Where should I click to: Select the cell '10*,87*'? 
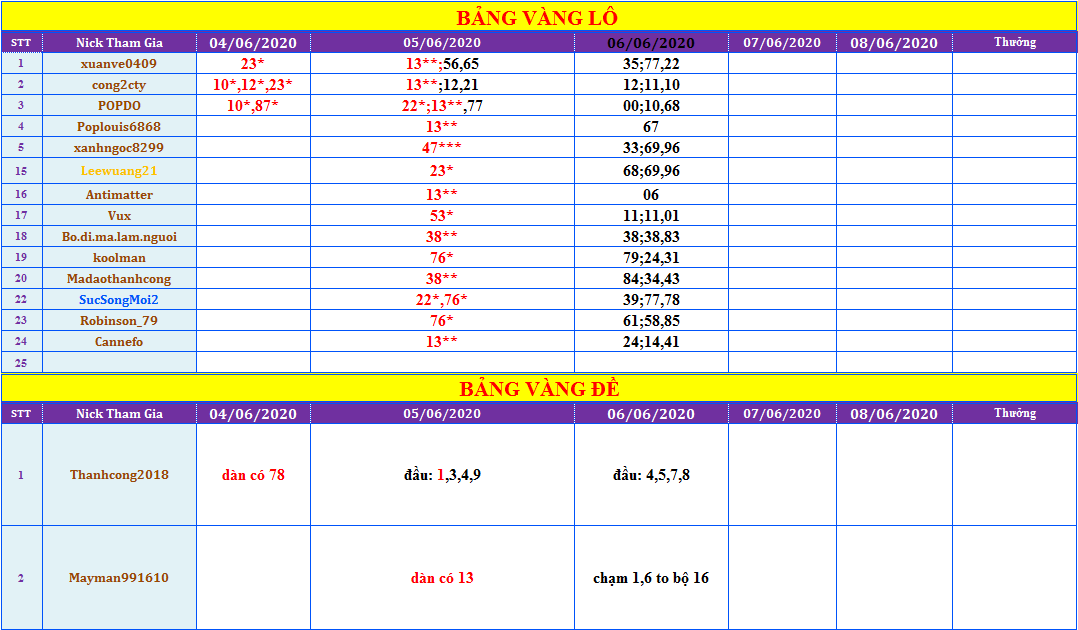coord(253,106)
